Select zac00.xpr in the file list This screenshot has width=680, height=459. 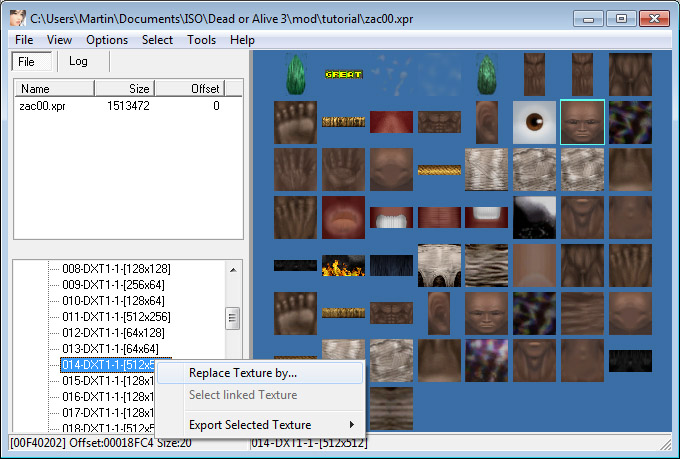[42, 106]
